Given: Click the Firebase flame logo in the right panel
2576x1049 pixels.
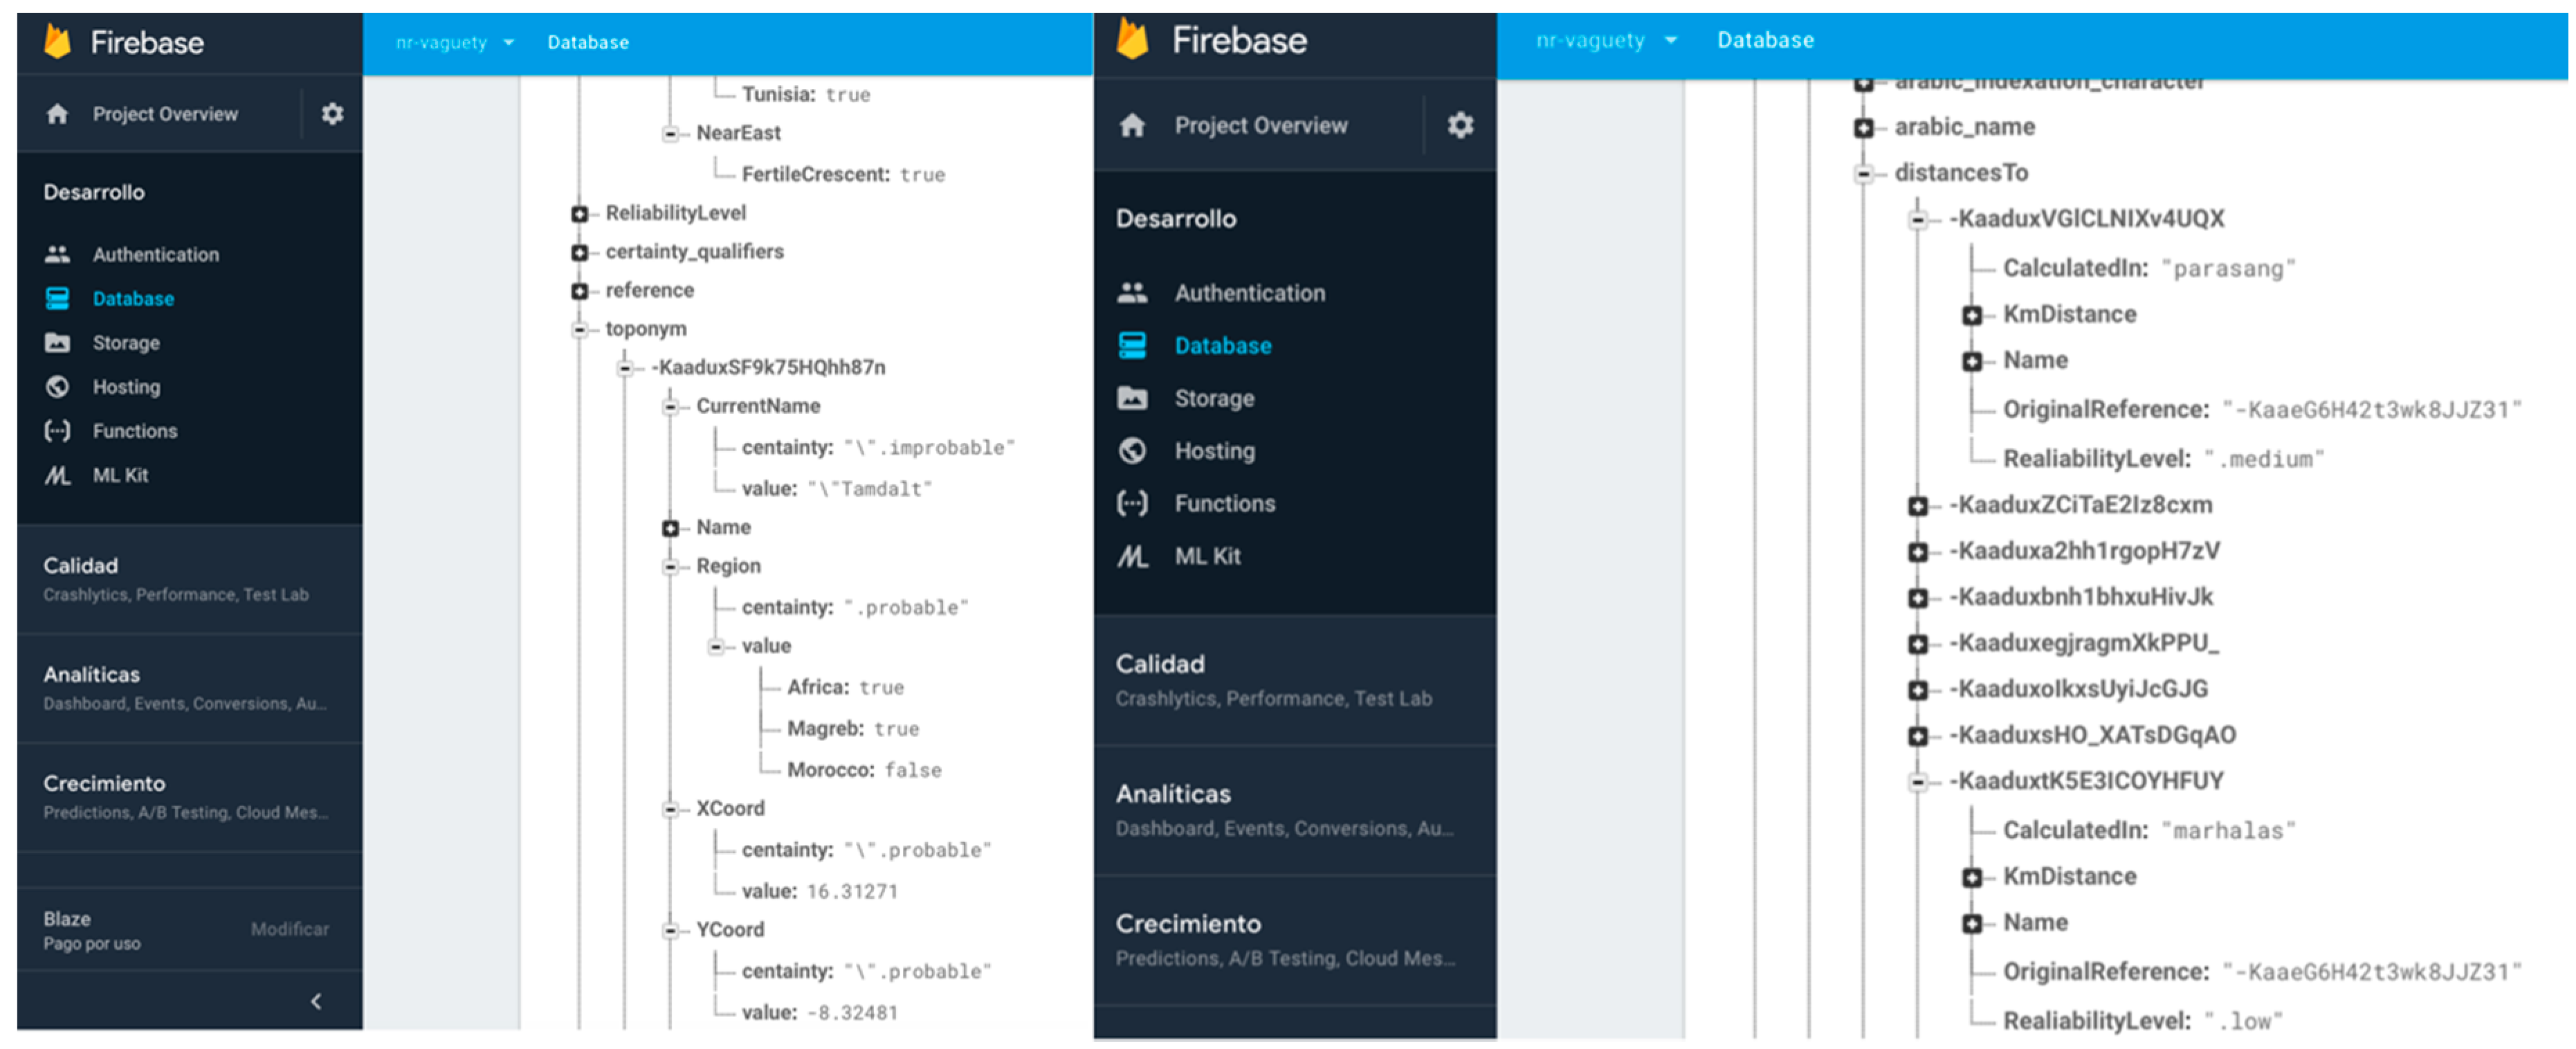Looking at the screenshot, I should tap(1132, 40).
